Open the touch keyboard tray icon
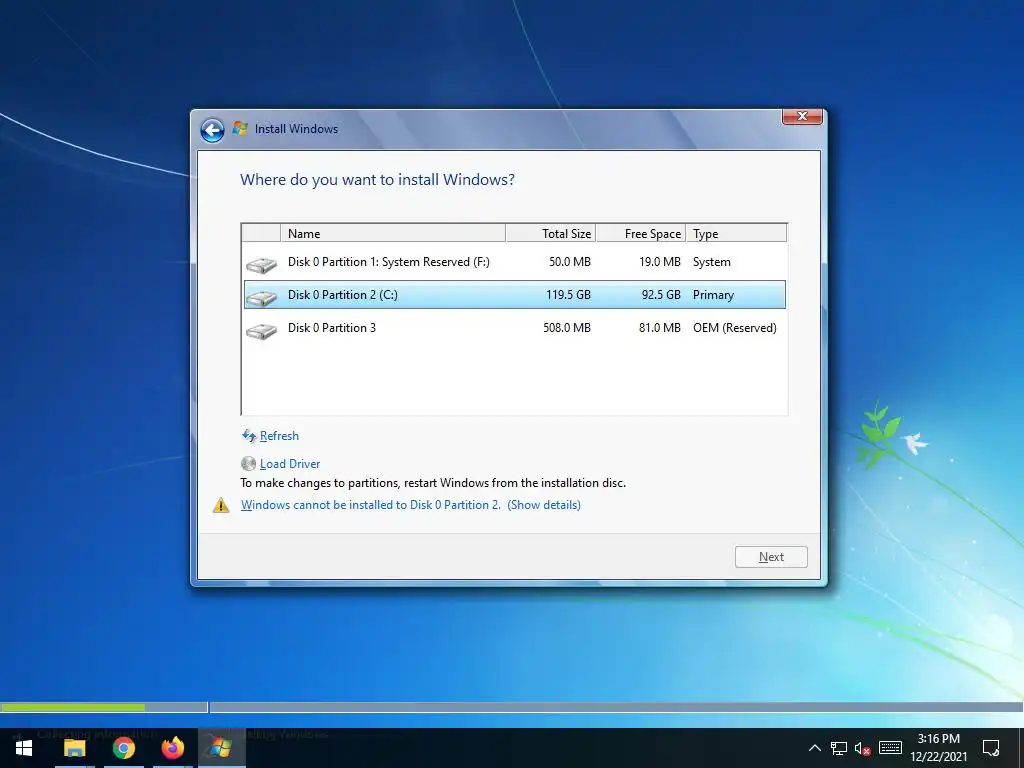The image size is (1024, 768). [890, 748]
